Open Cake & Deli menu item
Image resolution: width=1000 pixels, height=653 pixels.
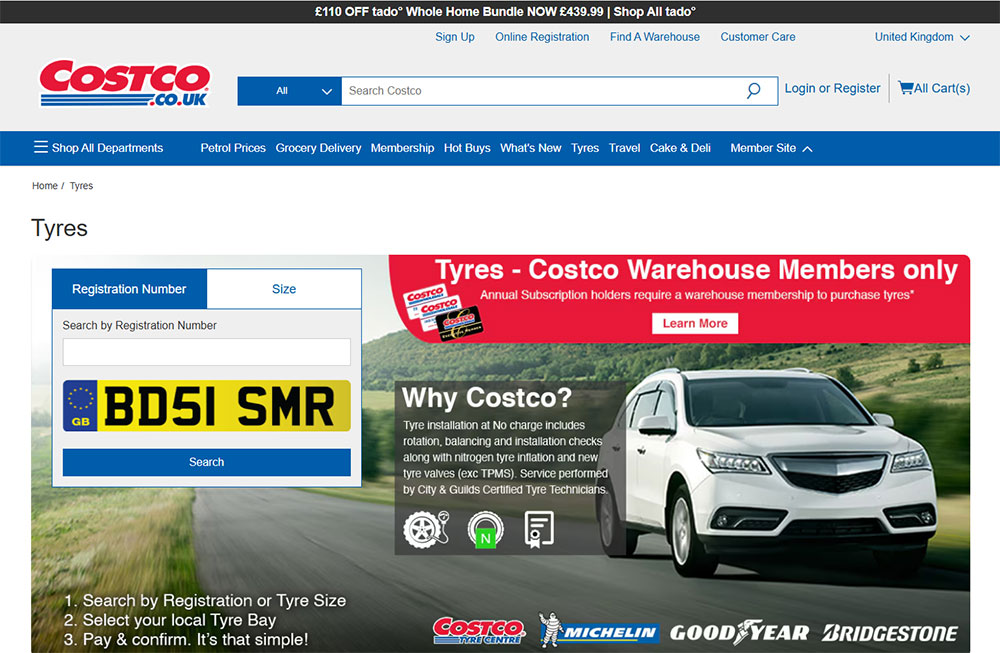(x=680, y=148)
